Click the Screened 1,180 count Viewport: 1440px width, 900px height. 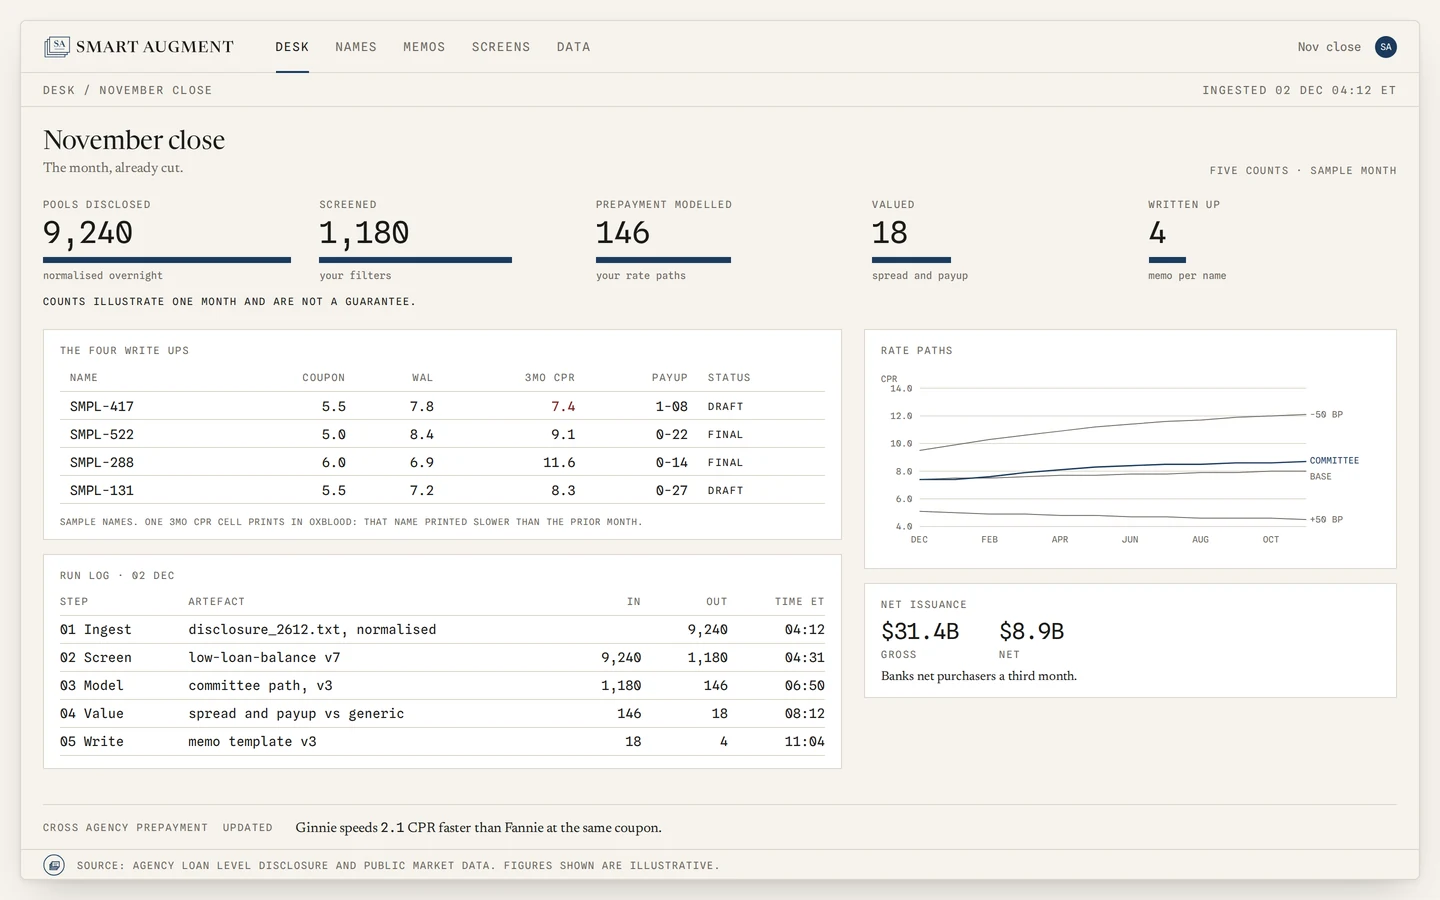tap(364, 233)
